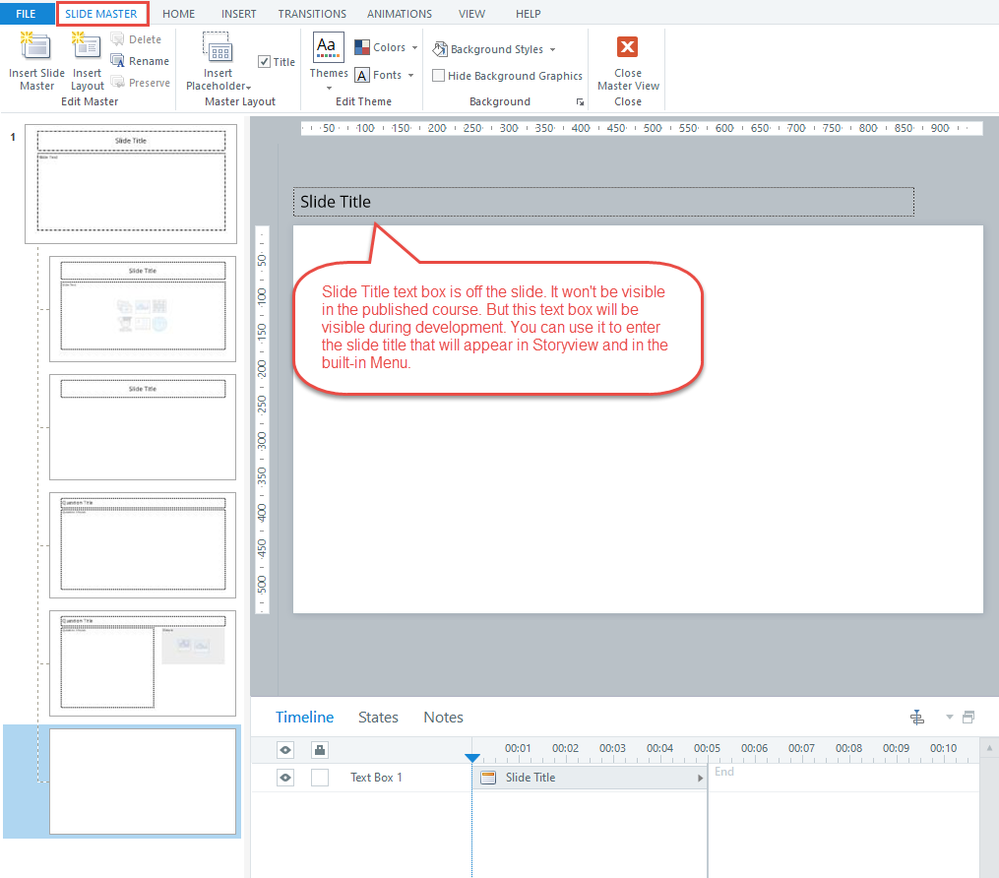Toggle the lock box for Text Box 1
Viewport: 999px width, 878px height.
point(320,777)
